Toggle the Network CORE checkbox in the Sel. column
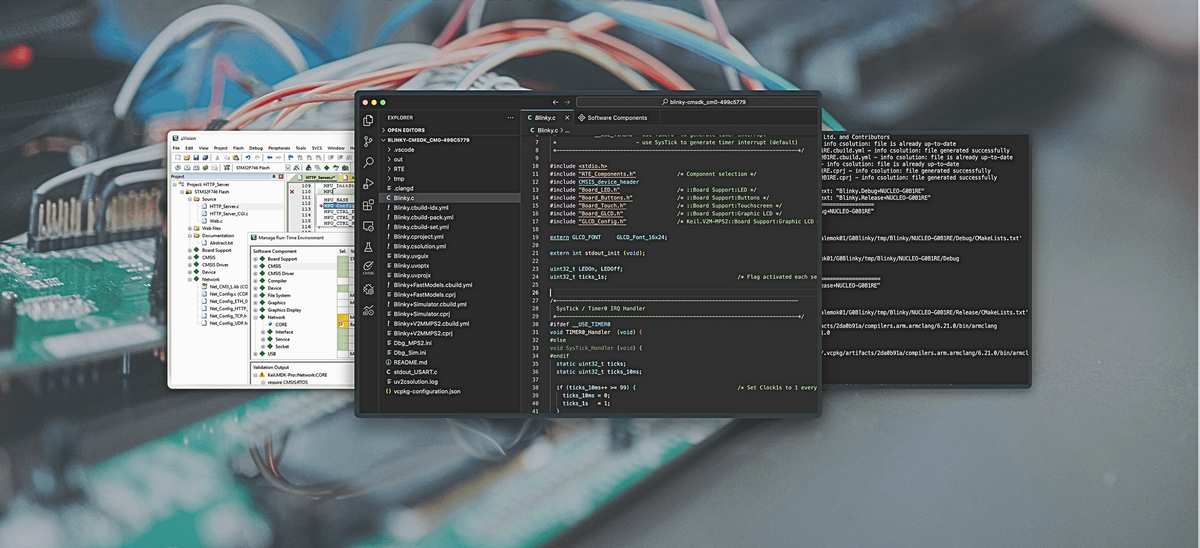The image size is (1200, 548). [341, 325]
